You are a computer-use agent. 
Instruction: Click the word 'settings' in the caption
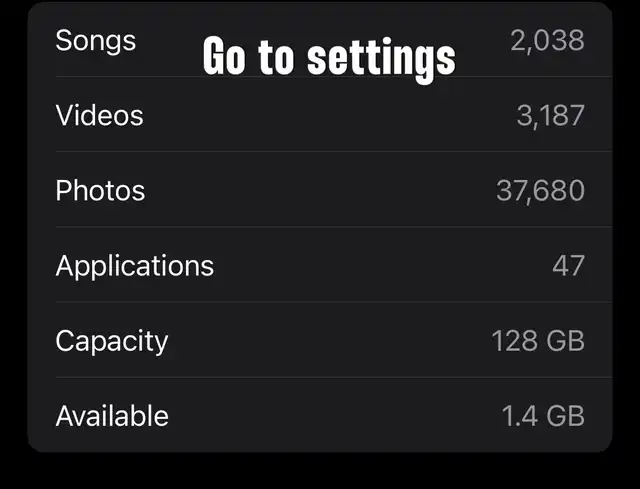(x=381, y=60)
